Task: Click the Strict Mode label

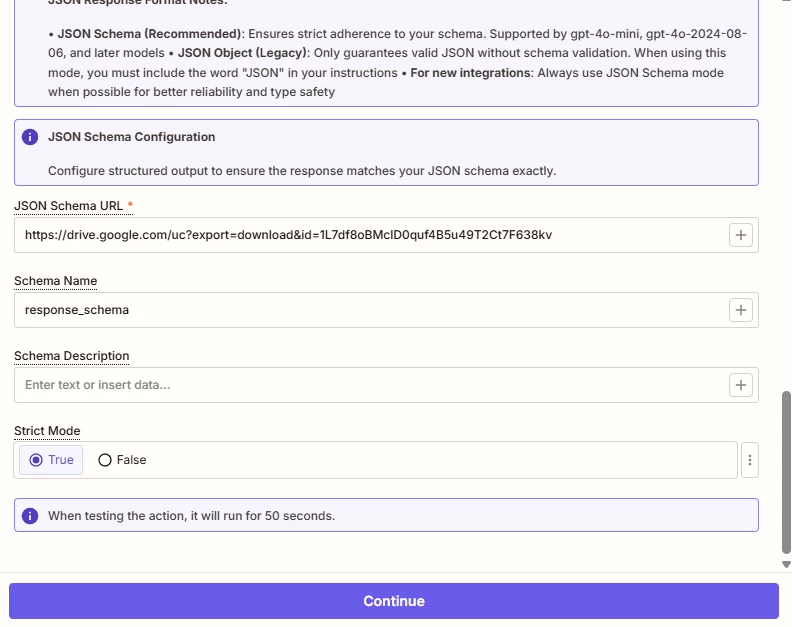Action: [x=47, y=431]
